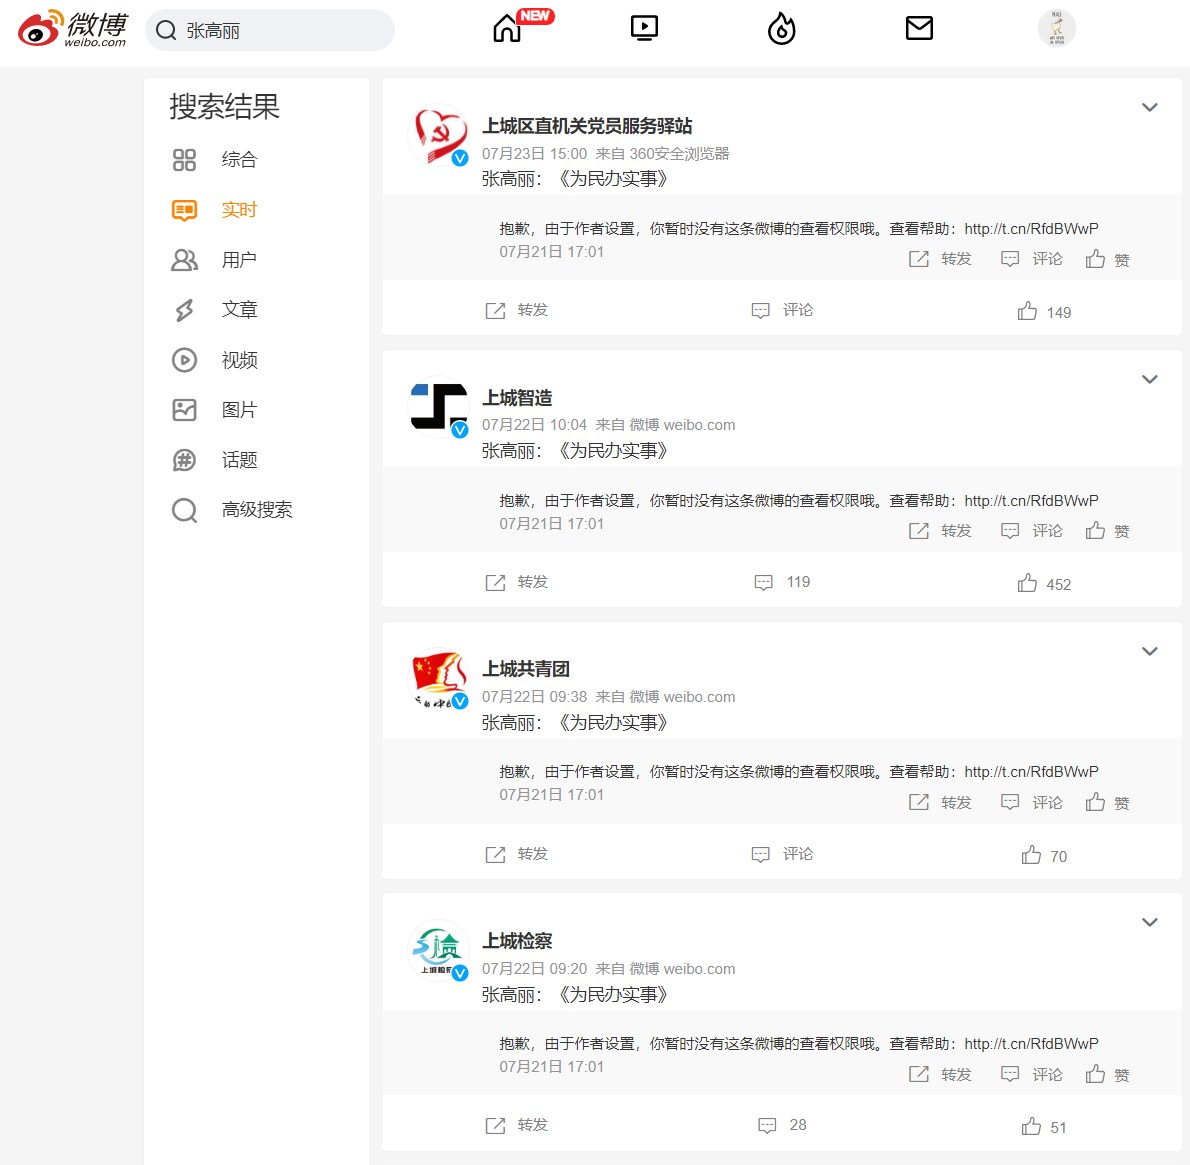Open the Weibo home icon
This screenshot has width=1190, height=1165.
click(507, 29)
